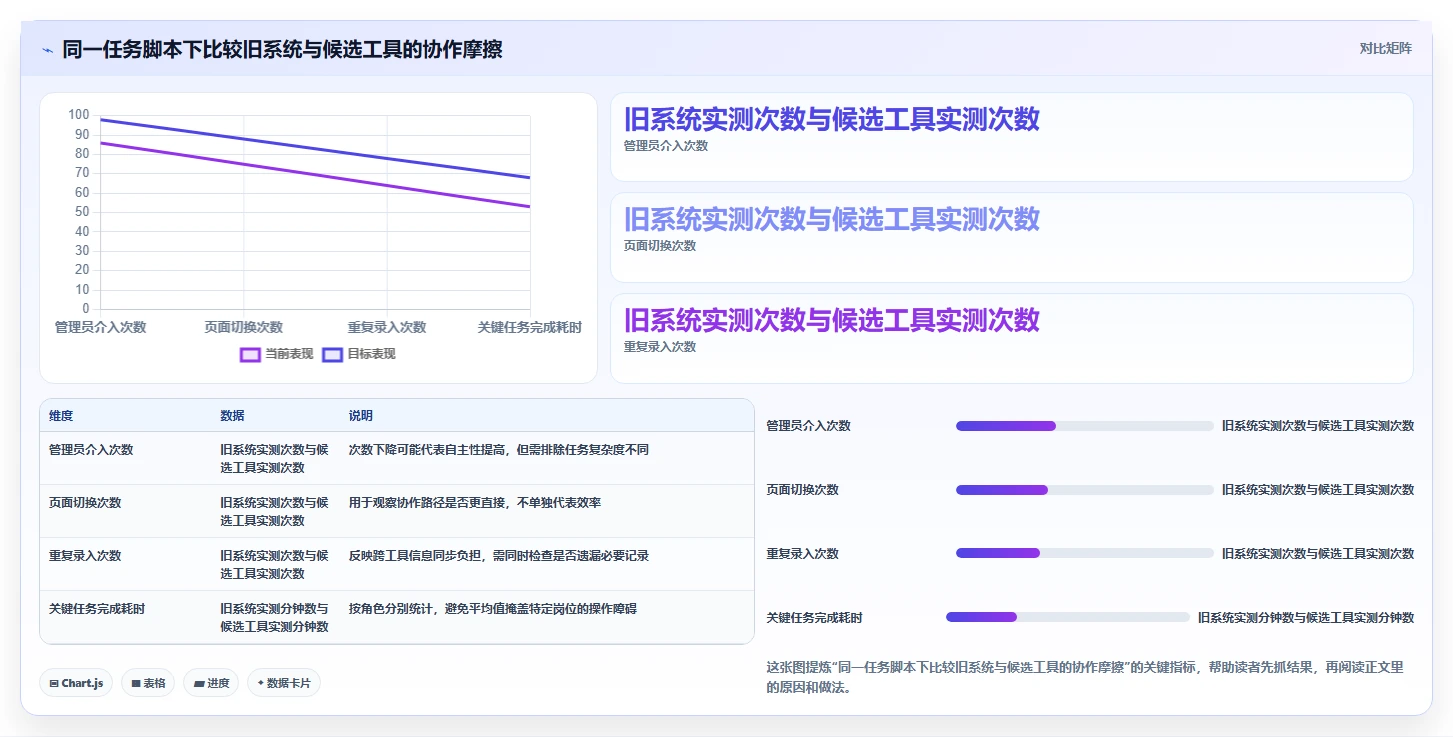1453x737 pixels.
Task: Click the icon inside the 表格 chip
Action: click(136, 683)
